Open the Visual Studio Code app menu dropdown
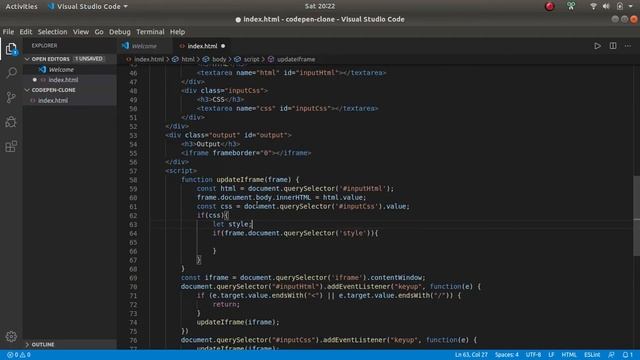 pyautogui.click(x=88, y=7)
